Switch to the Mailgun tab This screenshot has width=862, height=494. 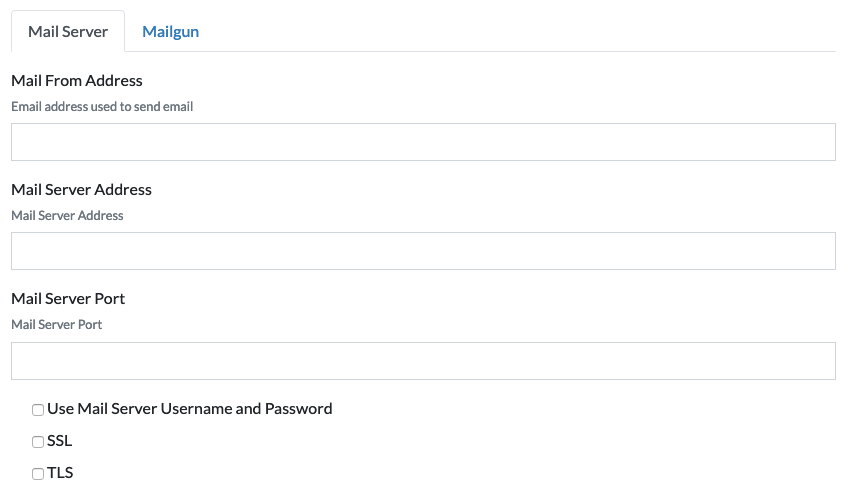[x=170, y=31]
